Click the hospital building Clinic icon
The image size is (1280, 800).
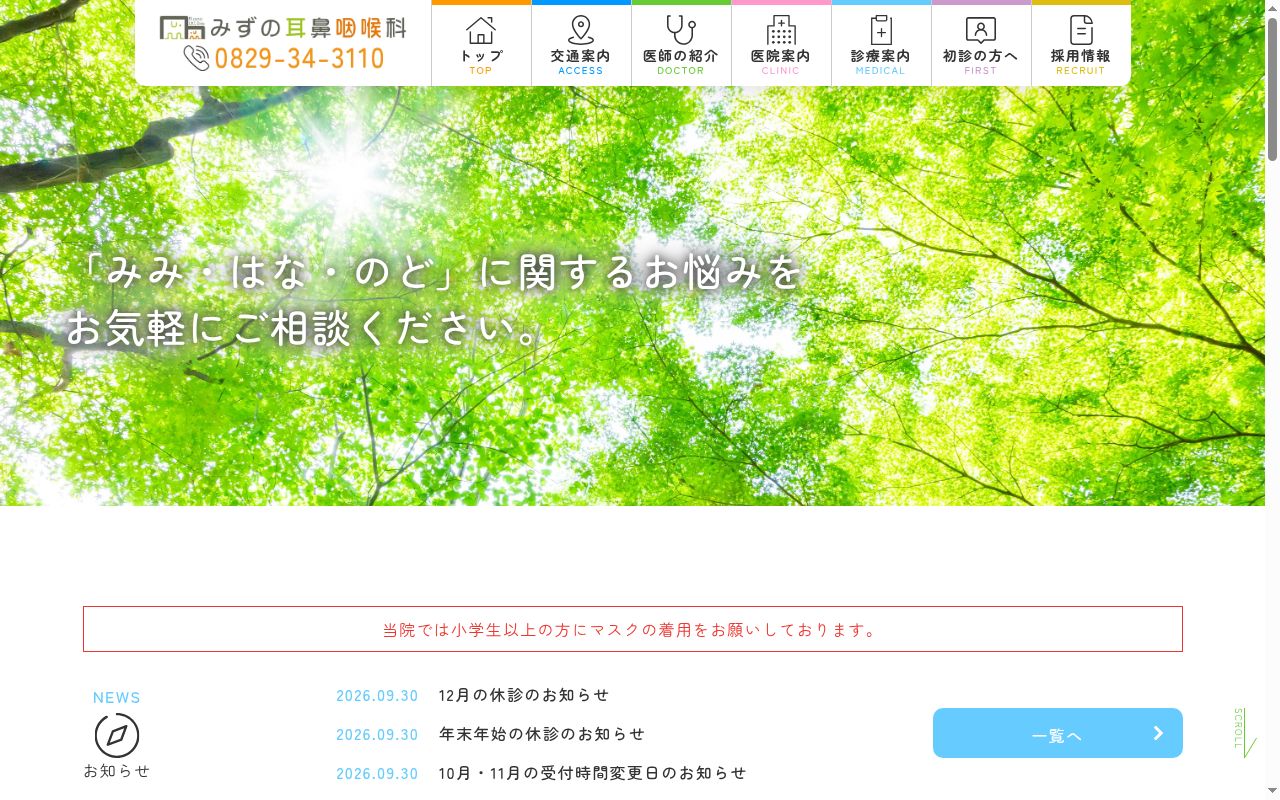781,30
